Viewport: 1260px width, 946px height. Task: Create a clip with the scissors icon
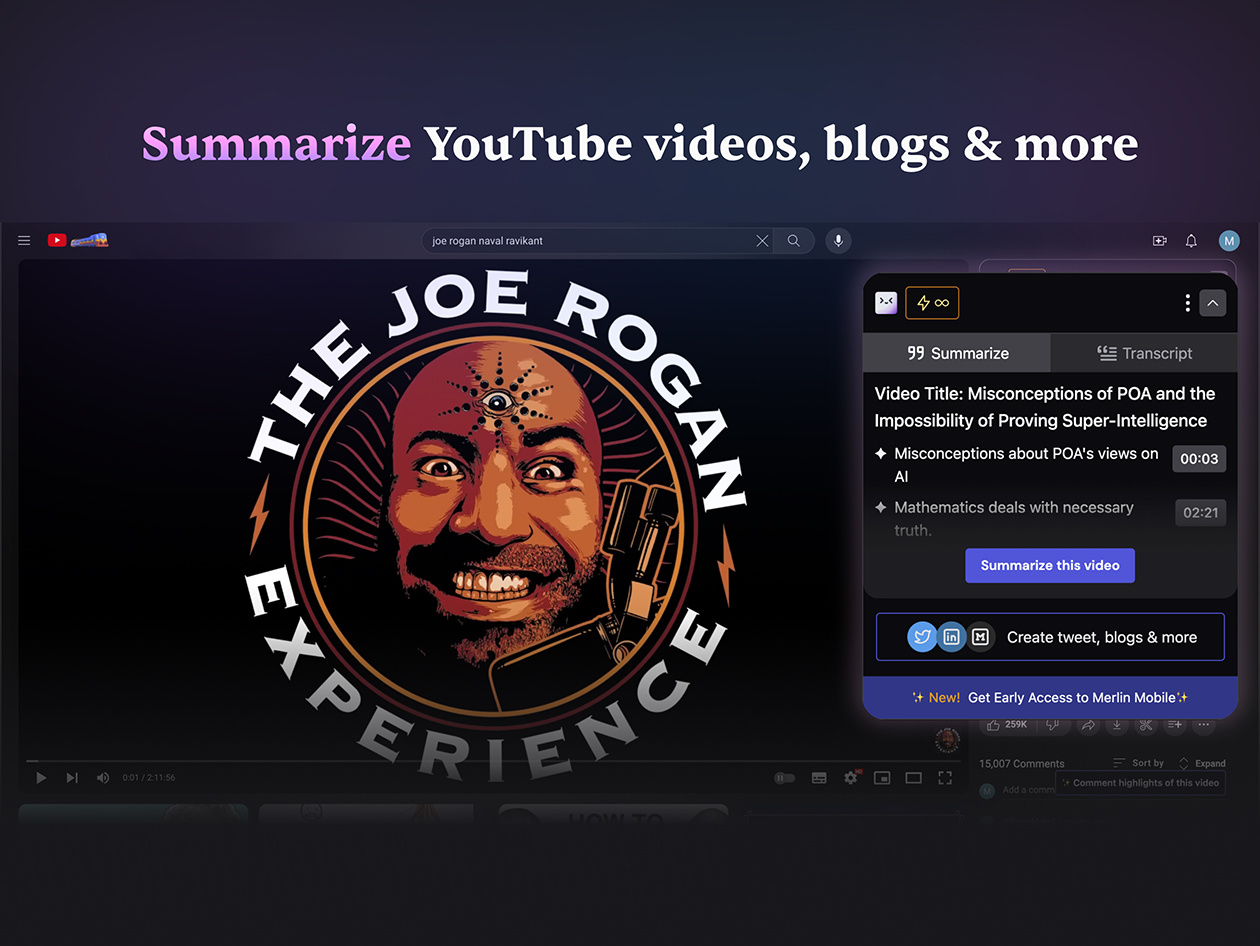tap(1146, 725)
